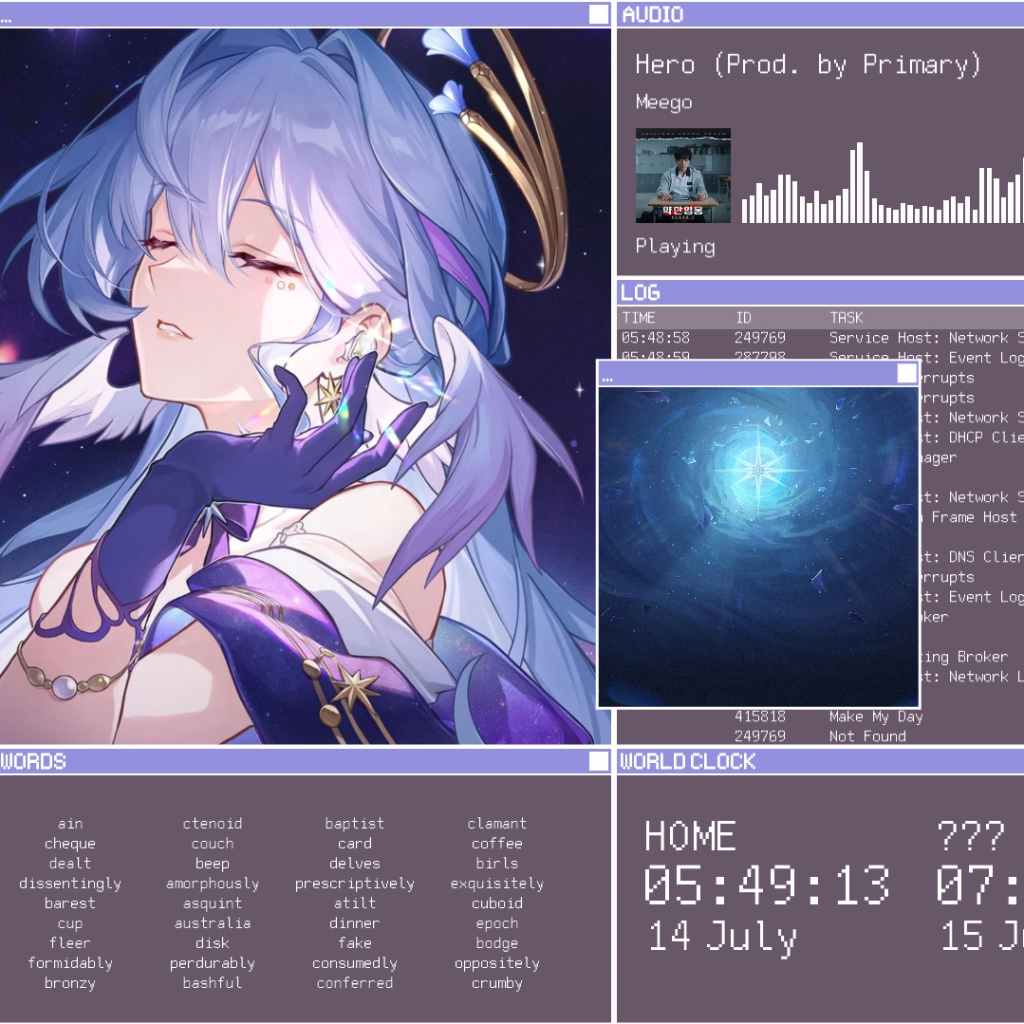The image size is (1024, 1024).
Task: Click the word bashful
Action: pyautogui.click(x=212, y=984)
